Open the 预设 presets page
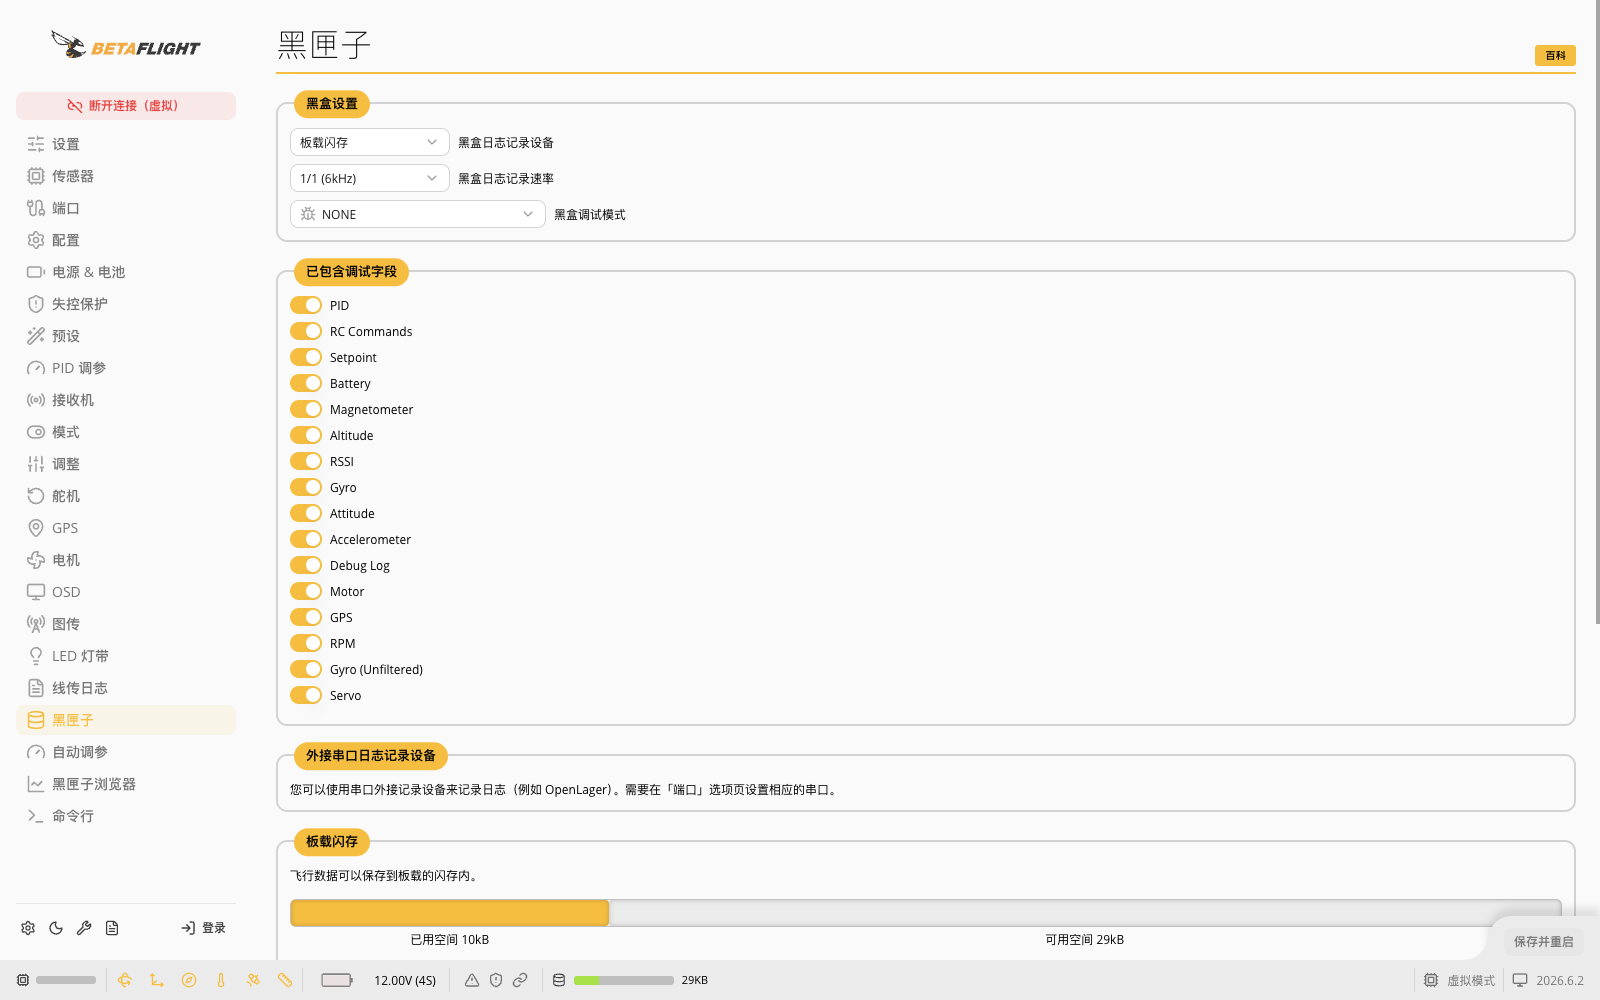Viewport: 1600px width, 1000px height. (x=126, y=336)
